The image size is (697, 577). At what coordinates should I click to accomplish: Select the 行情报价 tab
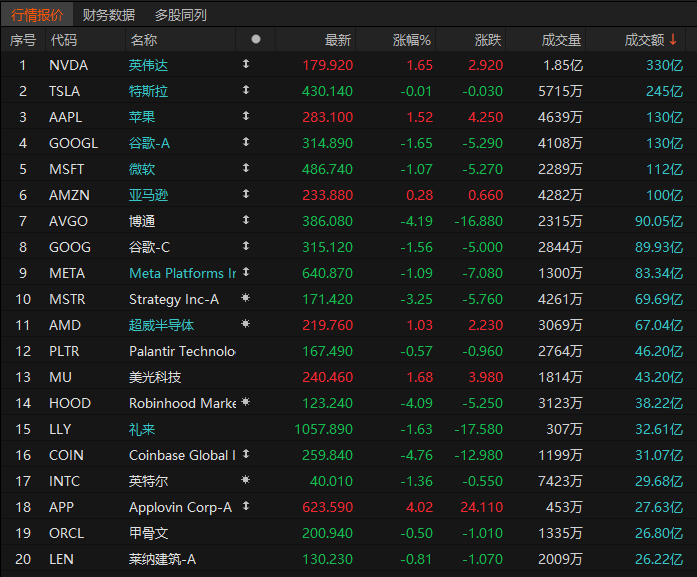pyautogui.click(x=37, y=15)
